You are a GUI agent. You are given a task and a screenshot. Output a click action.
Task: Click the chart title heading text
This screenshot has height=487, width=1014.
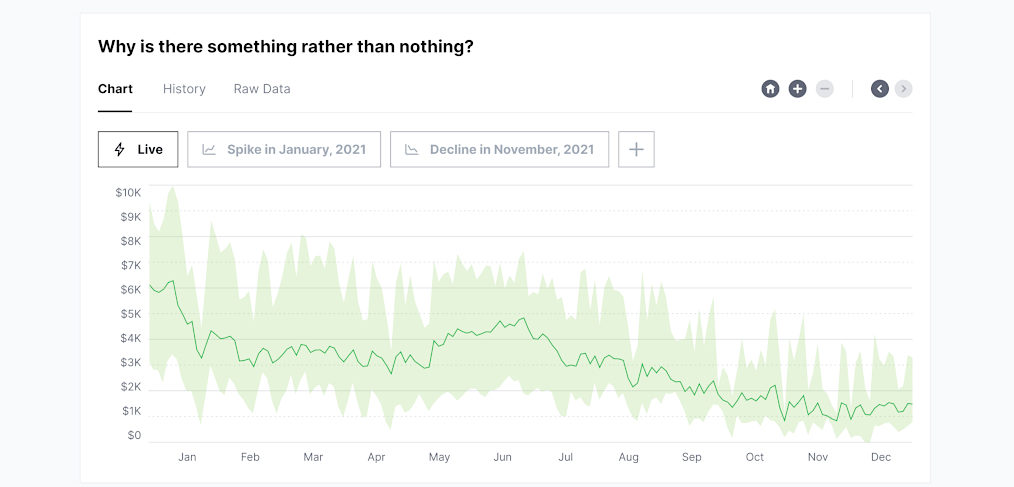click(x=285, y=47)
